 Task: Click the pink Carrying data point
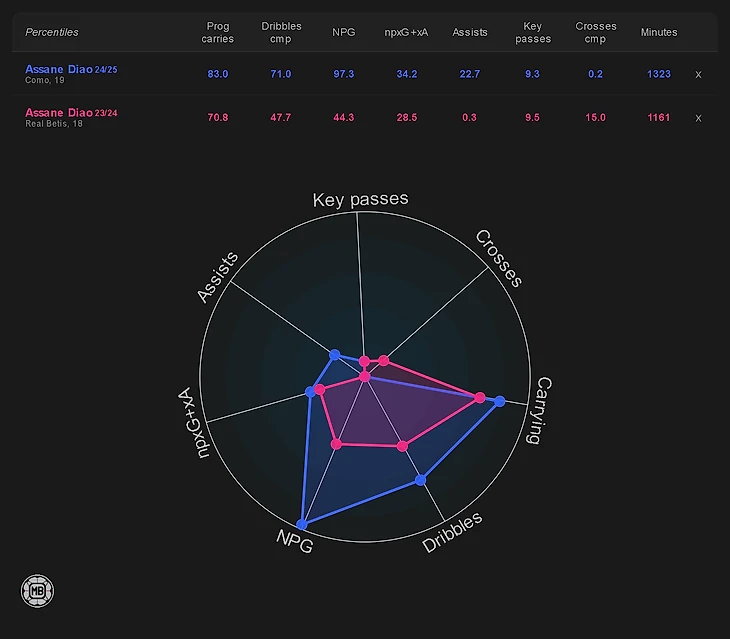click(x=480, y=397)
